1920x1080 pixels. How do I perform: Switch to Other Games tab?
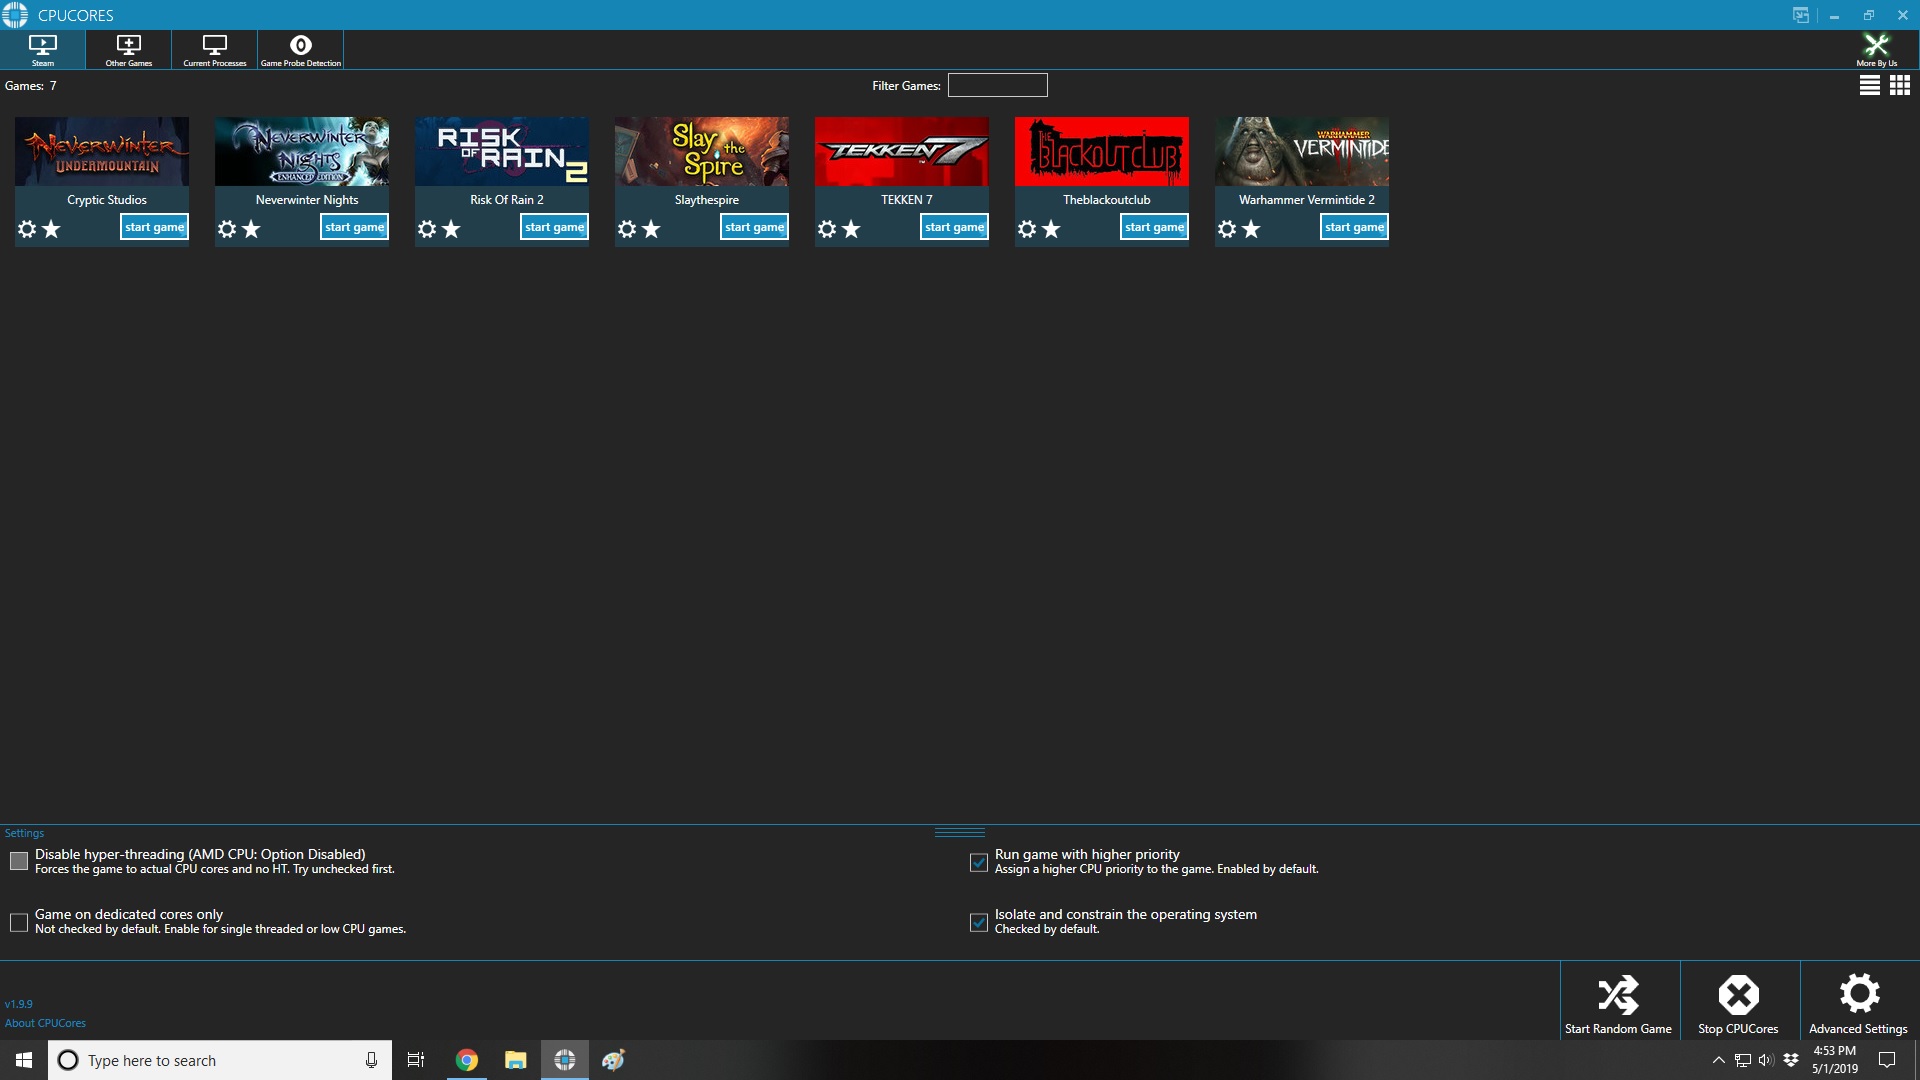click(x=129, y=50)
